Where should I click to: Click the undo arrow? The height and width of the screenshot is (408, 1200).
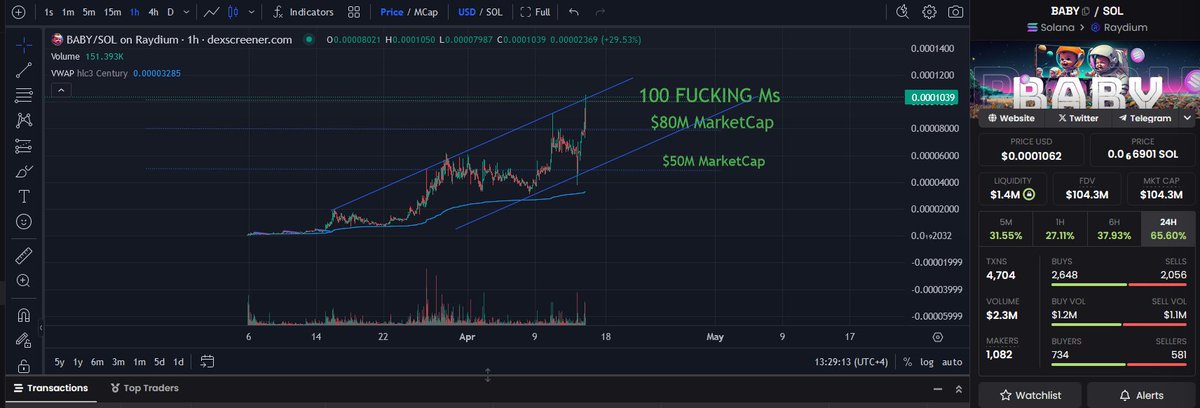click(x=573, y=12)
